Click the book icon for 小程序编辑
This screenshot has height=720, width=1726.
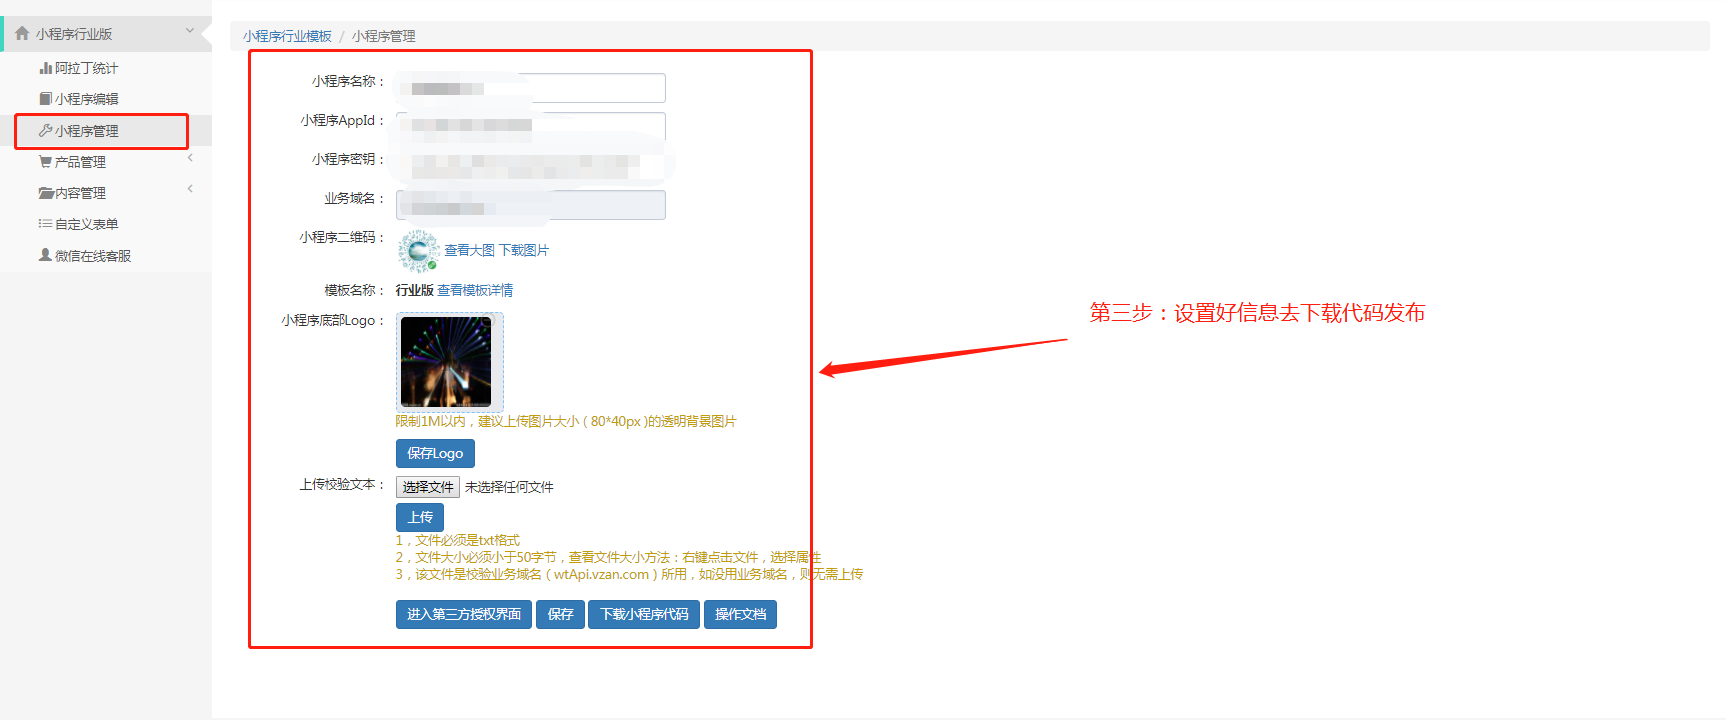pos(45,99)
